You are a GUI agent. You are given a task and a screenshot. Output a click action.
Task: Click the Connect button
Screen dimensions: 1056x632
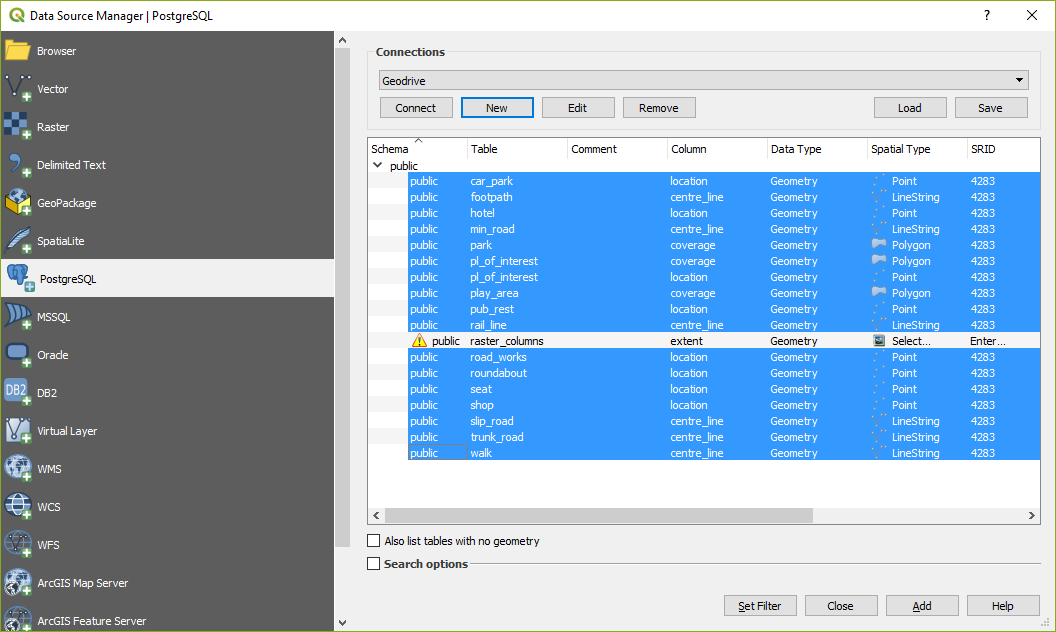[416, 108]
